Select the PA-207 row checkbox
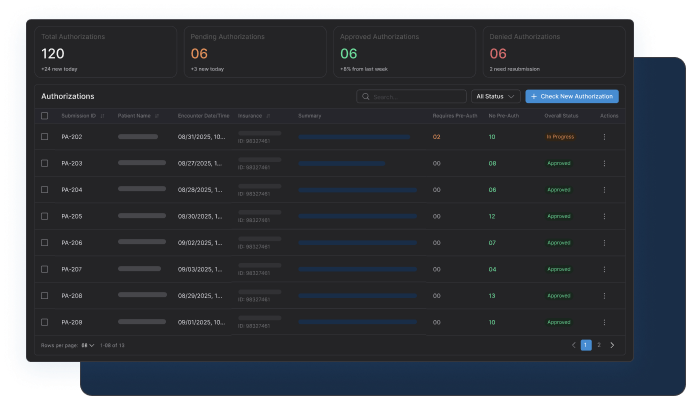The width and height of the screenshot is (686, 396). [45, 269]
